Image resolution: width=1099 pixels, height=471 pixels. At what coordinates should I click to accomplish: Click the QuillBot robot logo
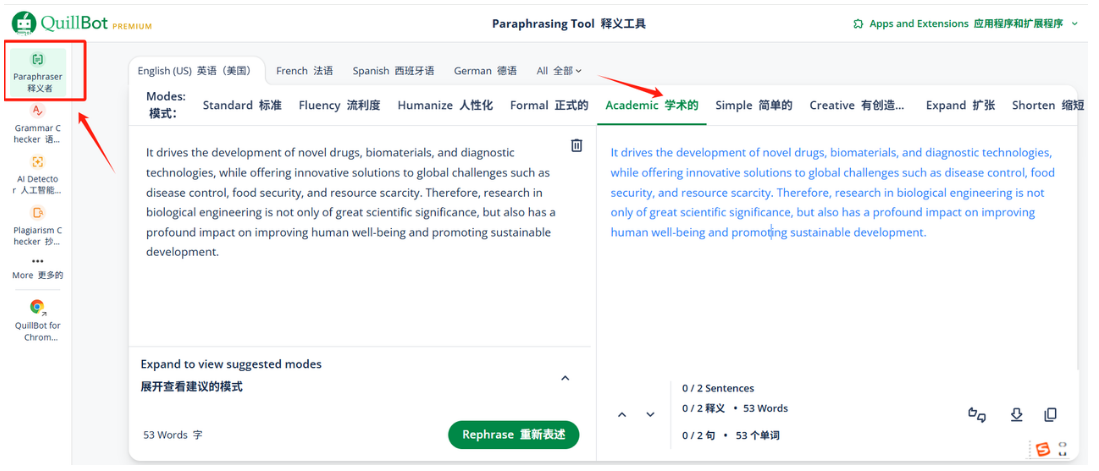pos(25,24)
